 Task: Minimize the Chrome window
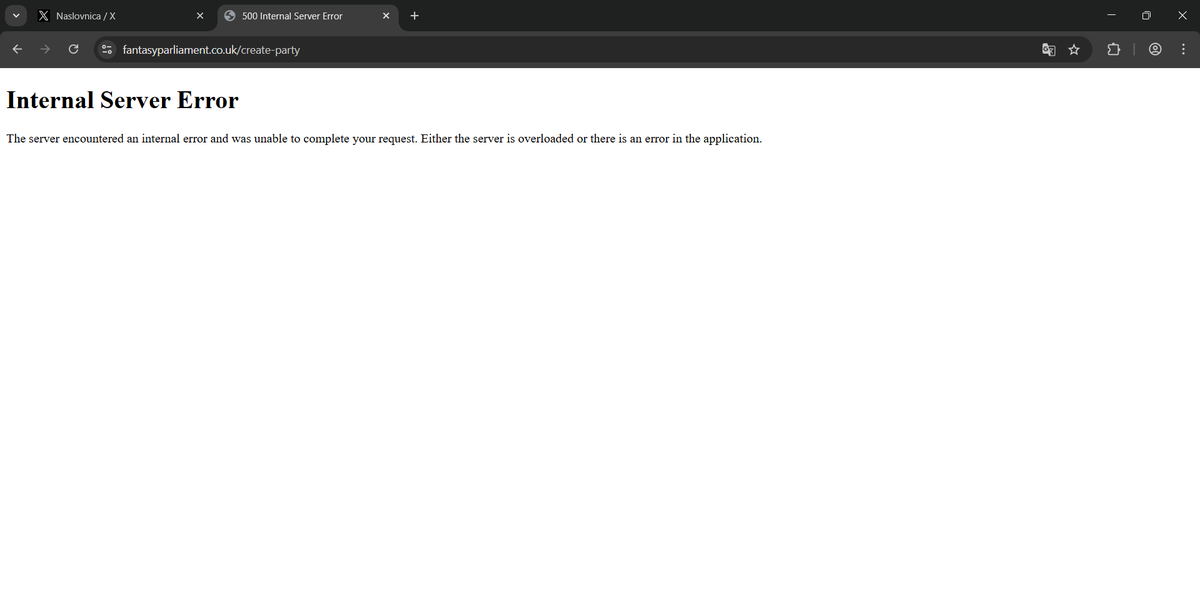pyautogui.click(x=1111, y=15)
